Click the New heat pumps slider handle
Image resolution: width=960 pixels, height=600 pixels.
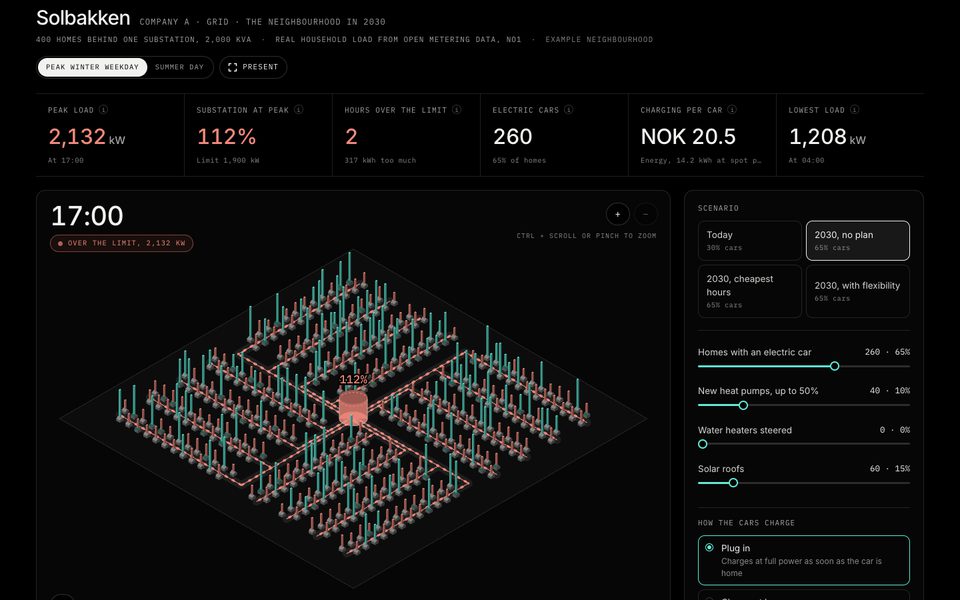tap(743, 405)
